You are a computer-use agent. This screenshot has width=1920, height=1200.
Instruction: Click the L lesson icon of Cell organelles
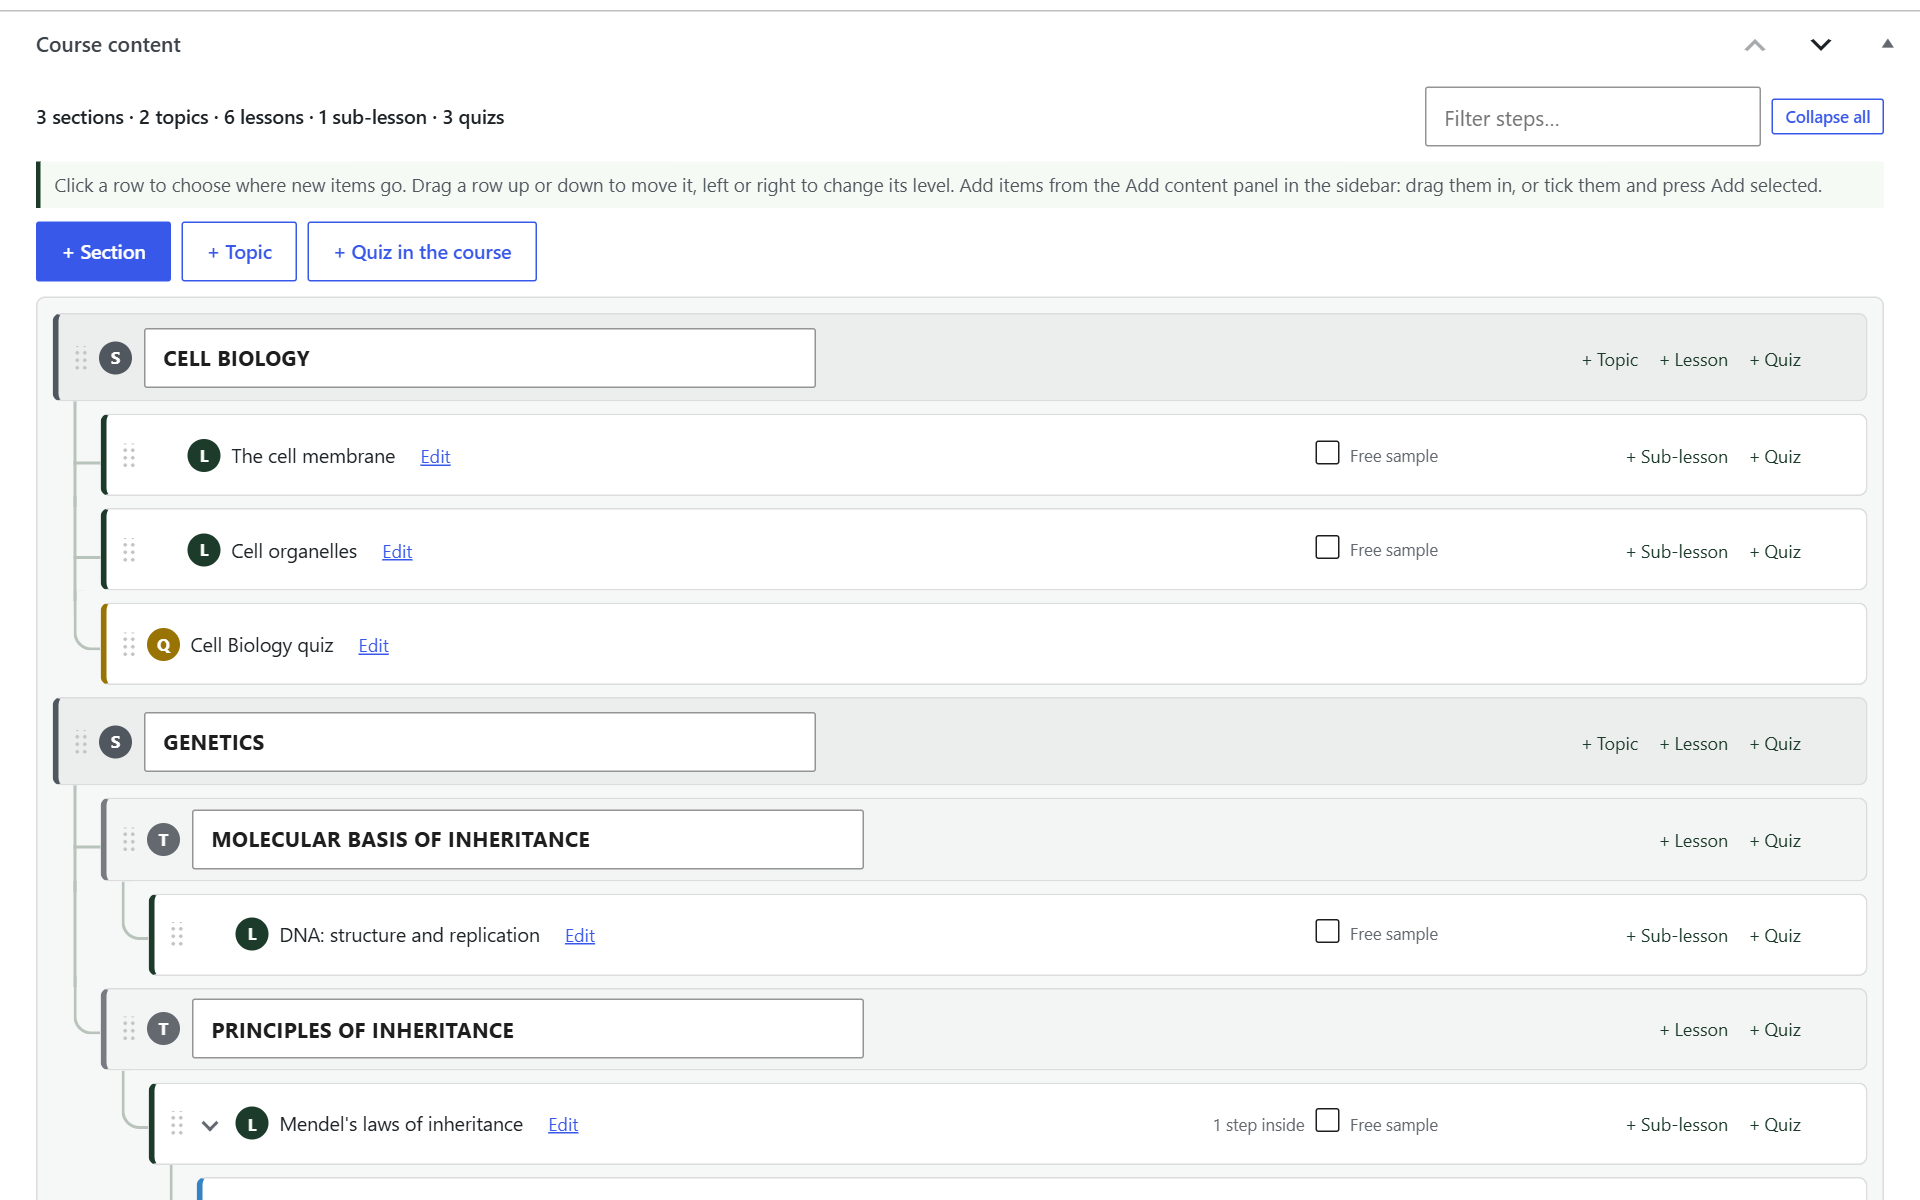click(204, 550)
